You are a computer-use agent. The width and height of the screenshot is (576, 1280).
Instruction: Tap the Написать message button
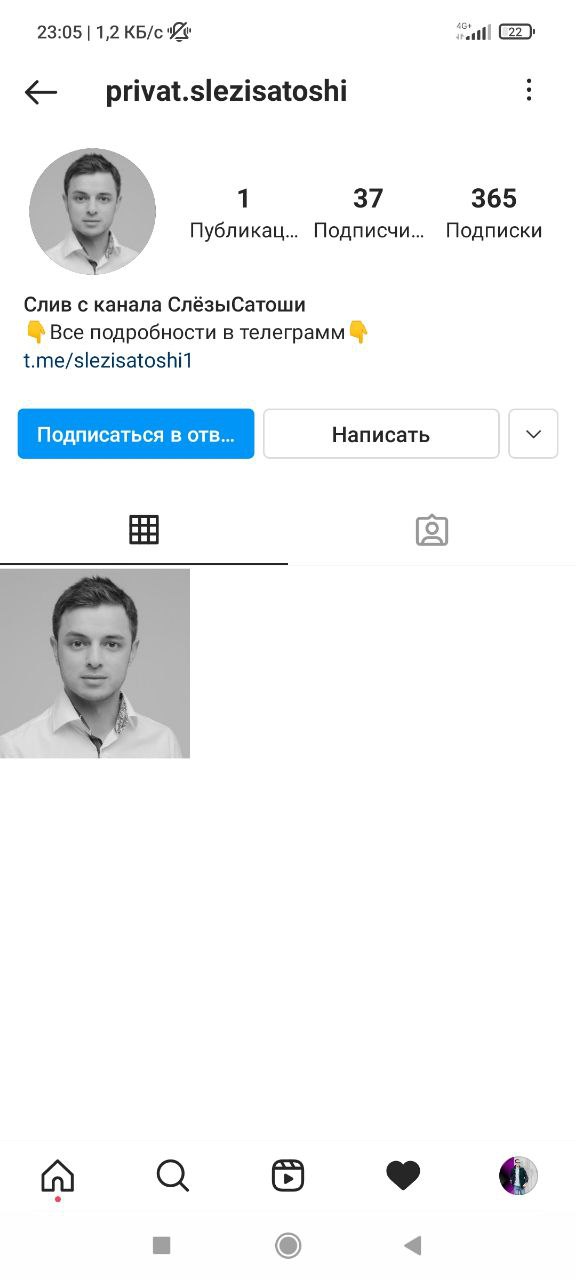tap(381, 434)
